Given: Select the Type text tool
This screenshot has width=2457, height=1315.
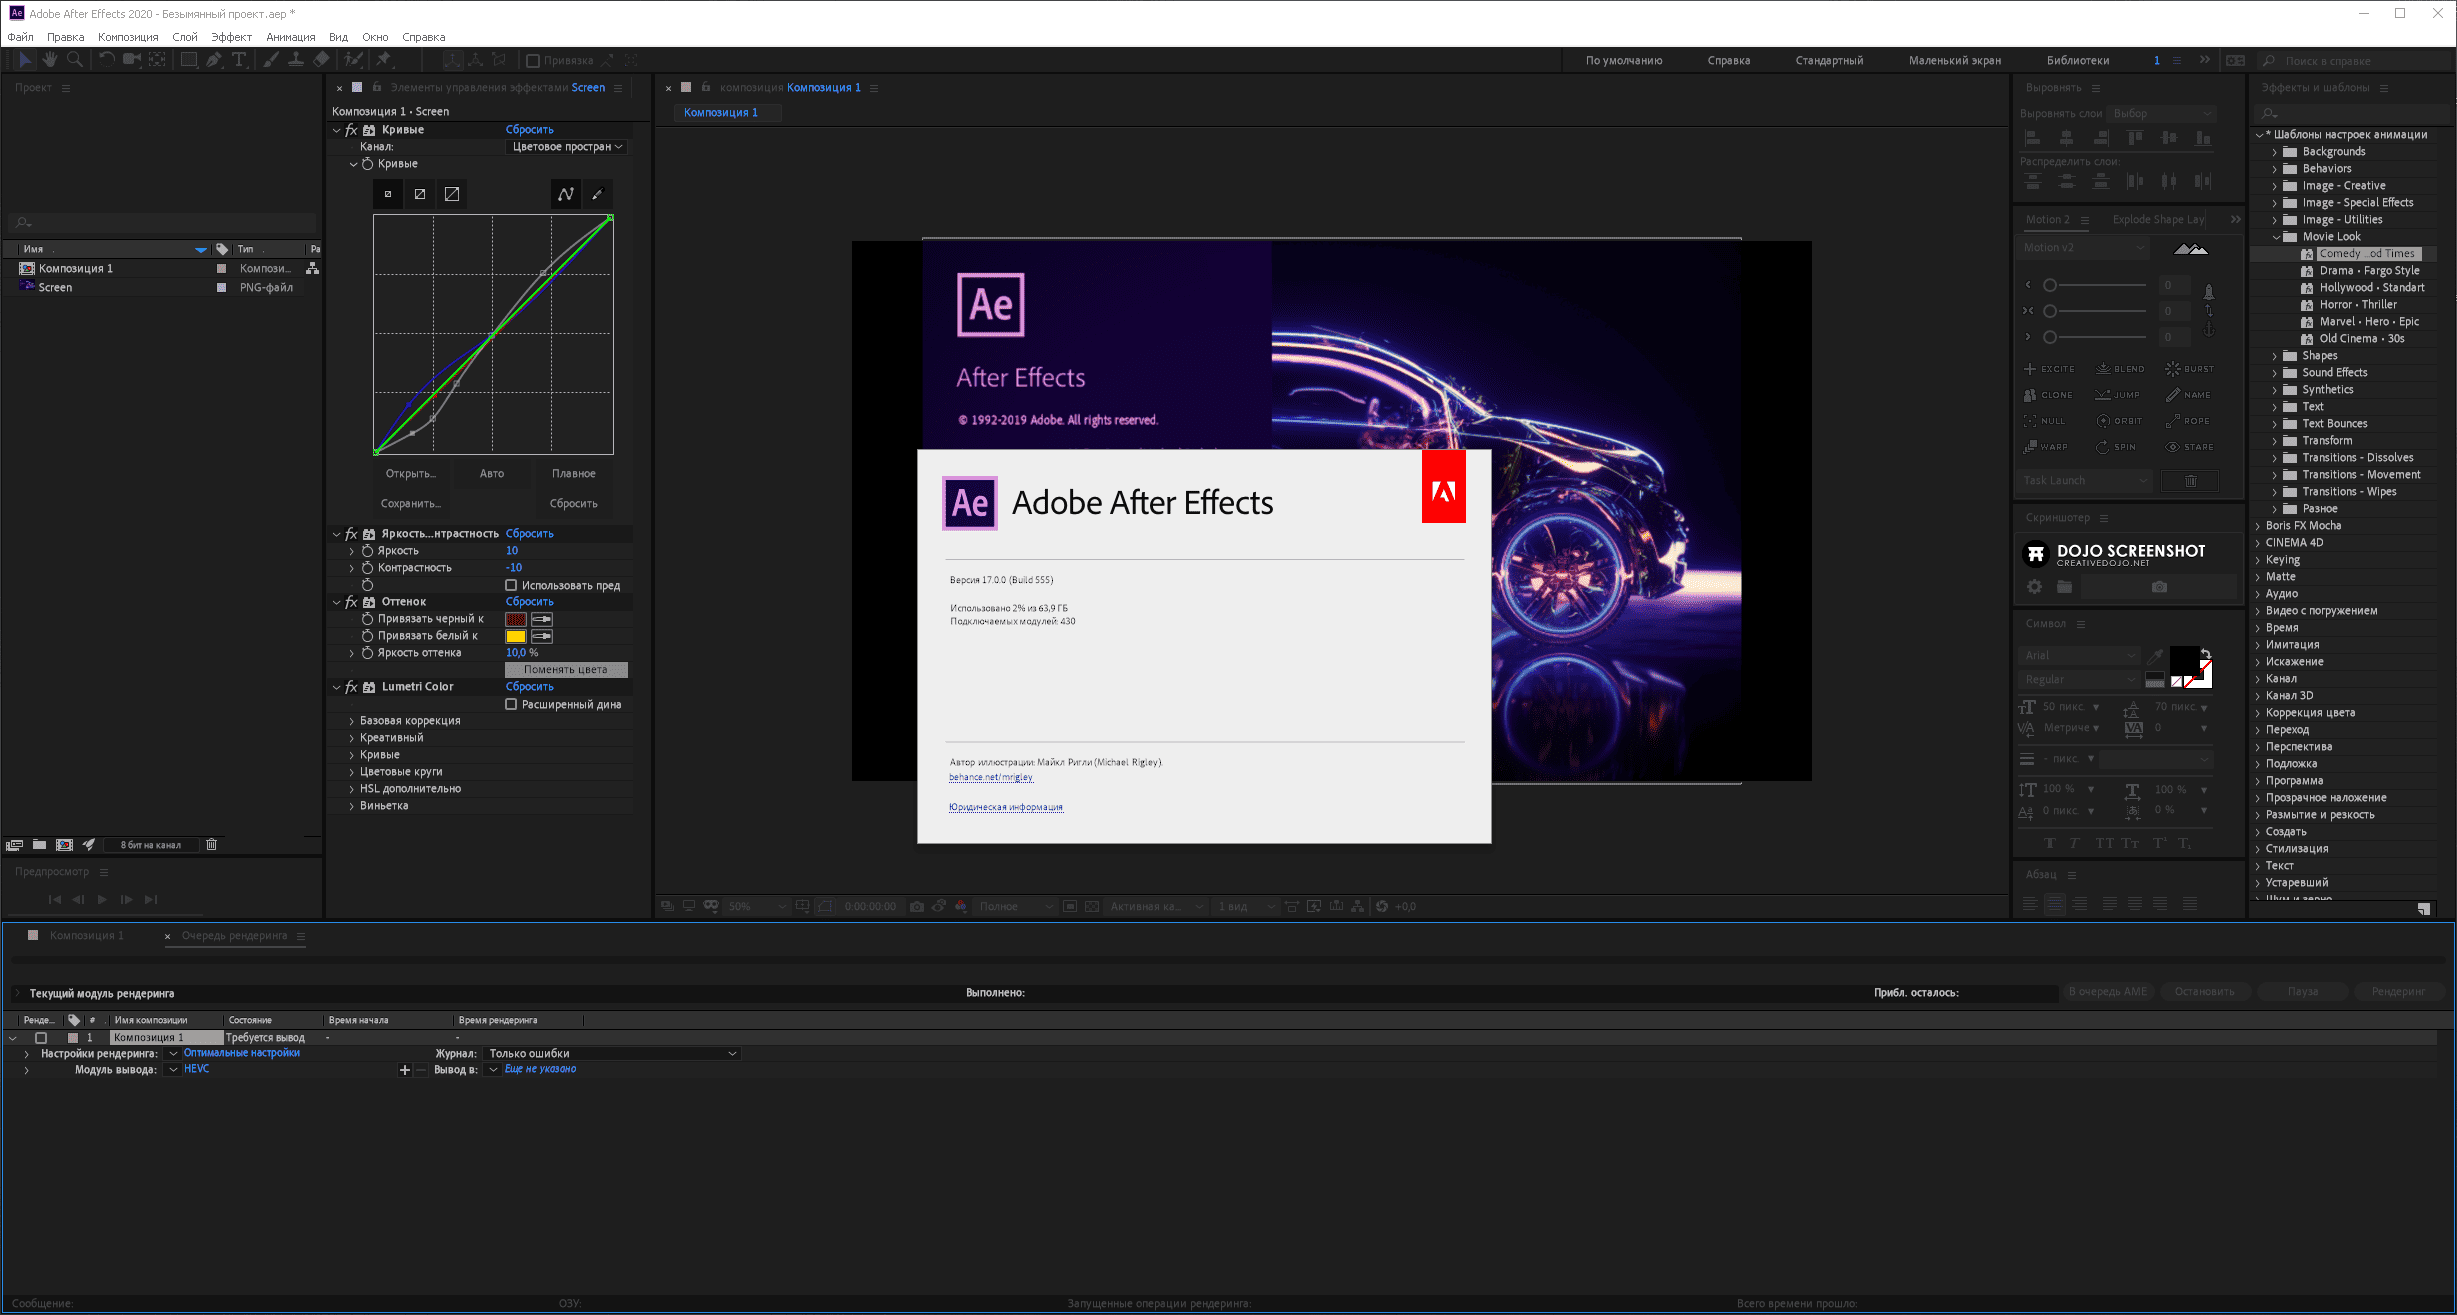Looking at the screenshot, I should coord(239,60).
